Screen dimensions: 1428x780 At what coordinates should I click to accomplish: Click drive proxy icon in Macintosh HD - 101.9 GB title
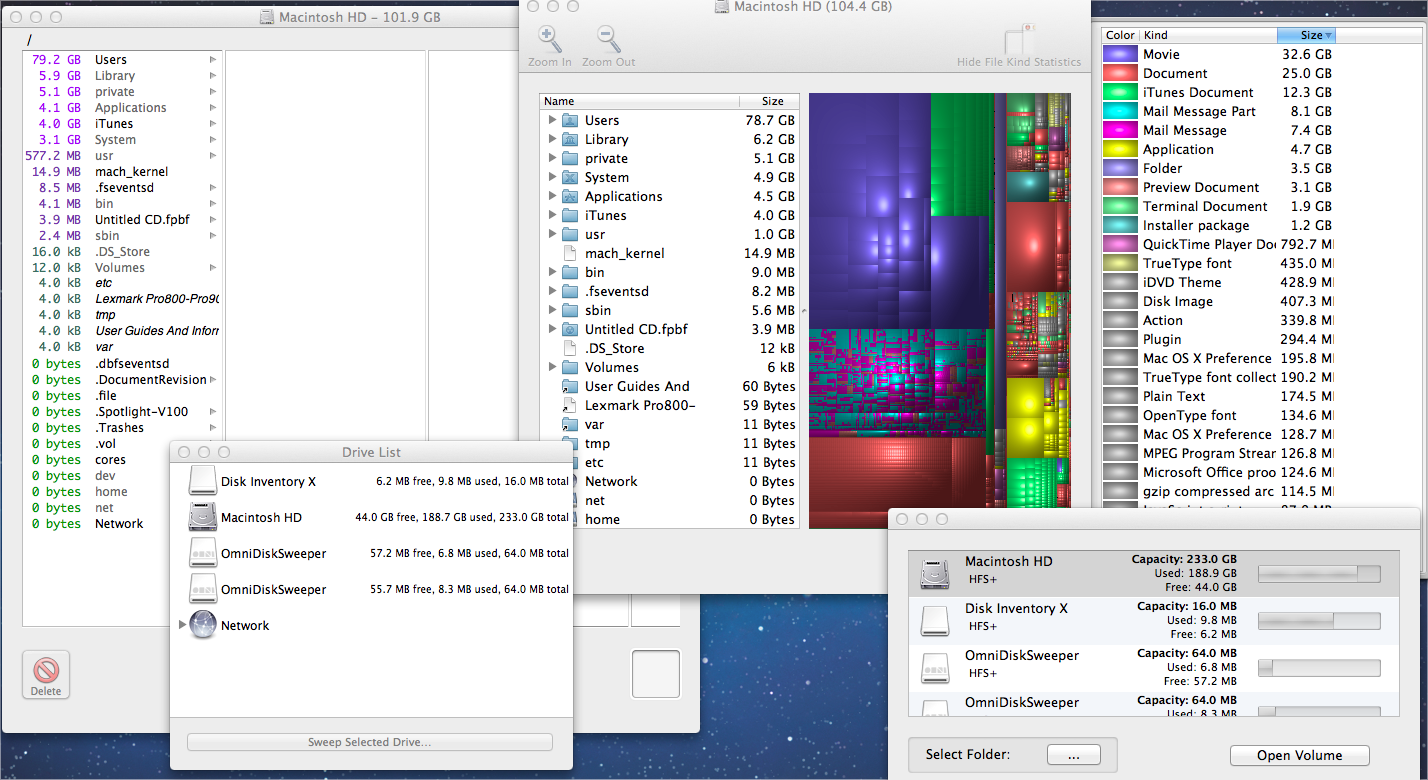coord(266,17)
